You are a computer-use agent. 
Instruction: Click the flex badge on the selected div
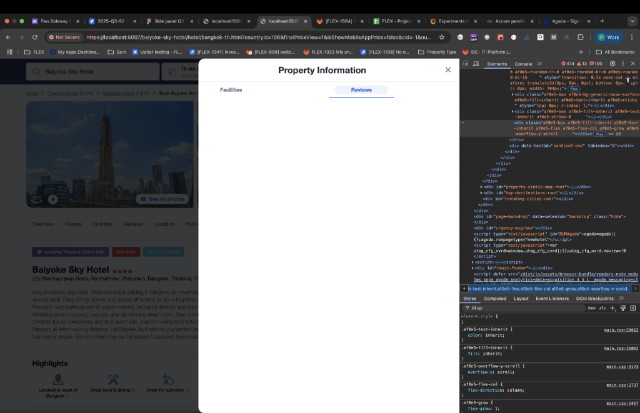[599, 134]
